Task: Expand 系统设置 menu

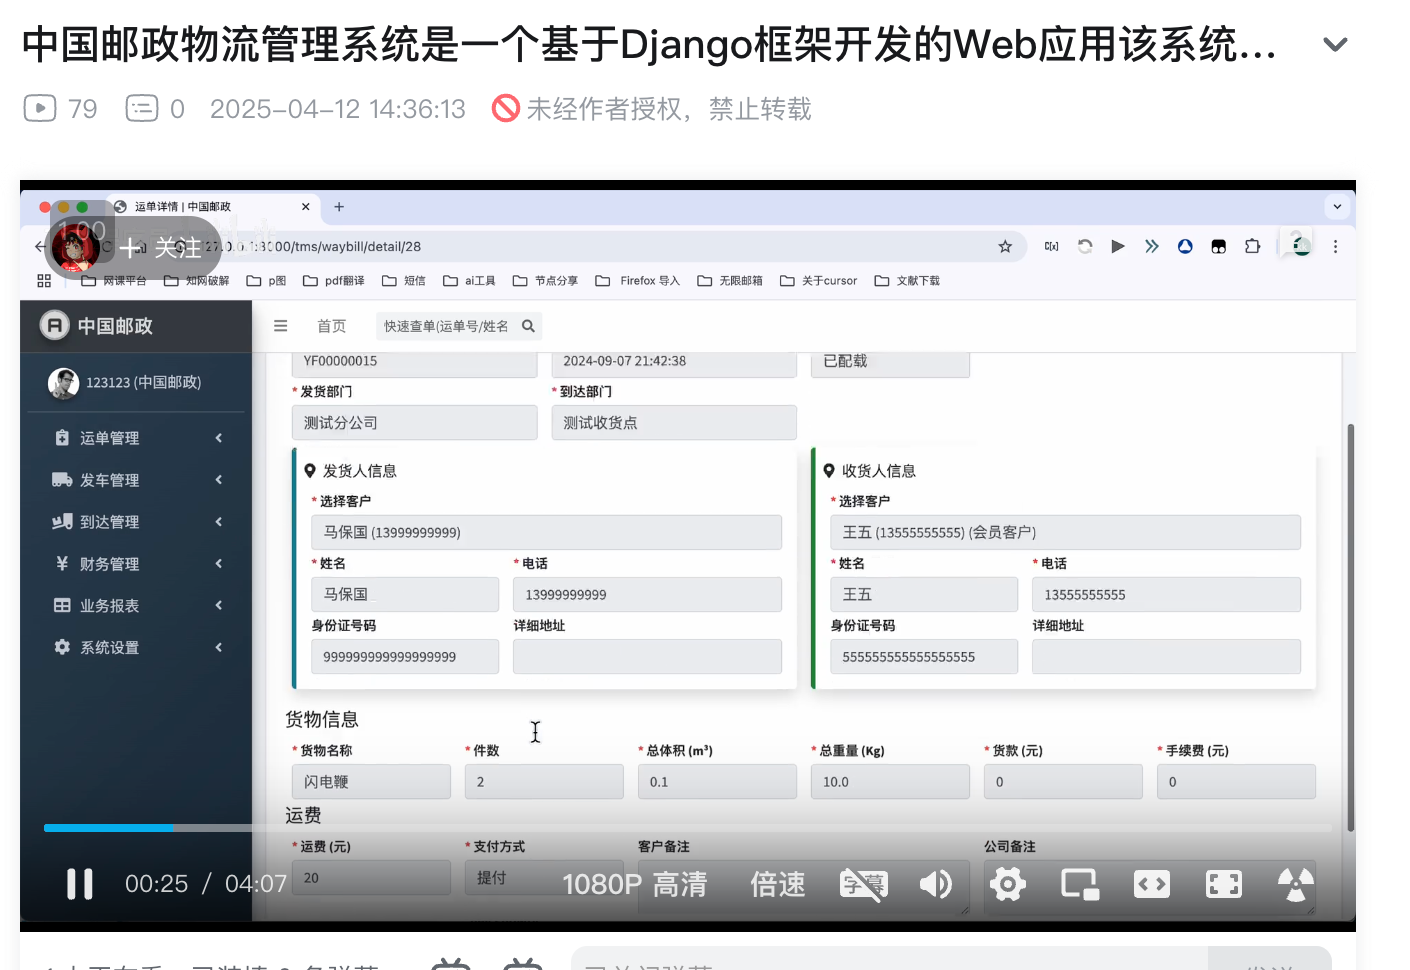Action: [136, 648]
